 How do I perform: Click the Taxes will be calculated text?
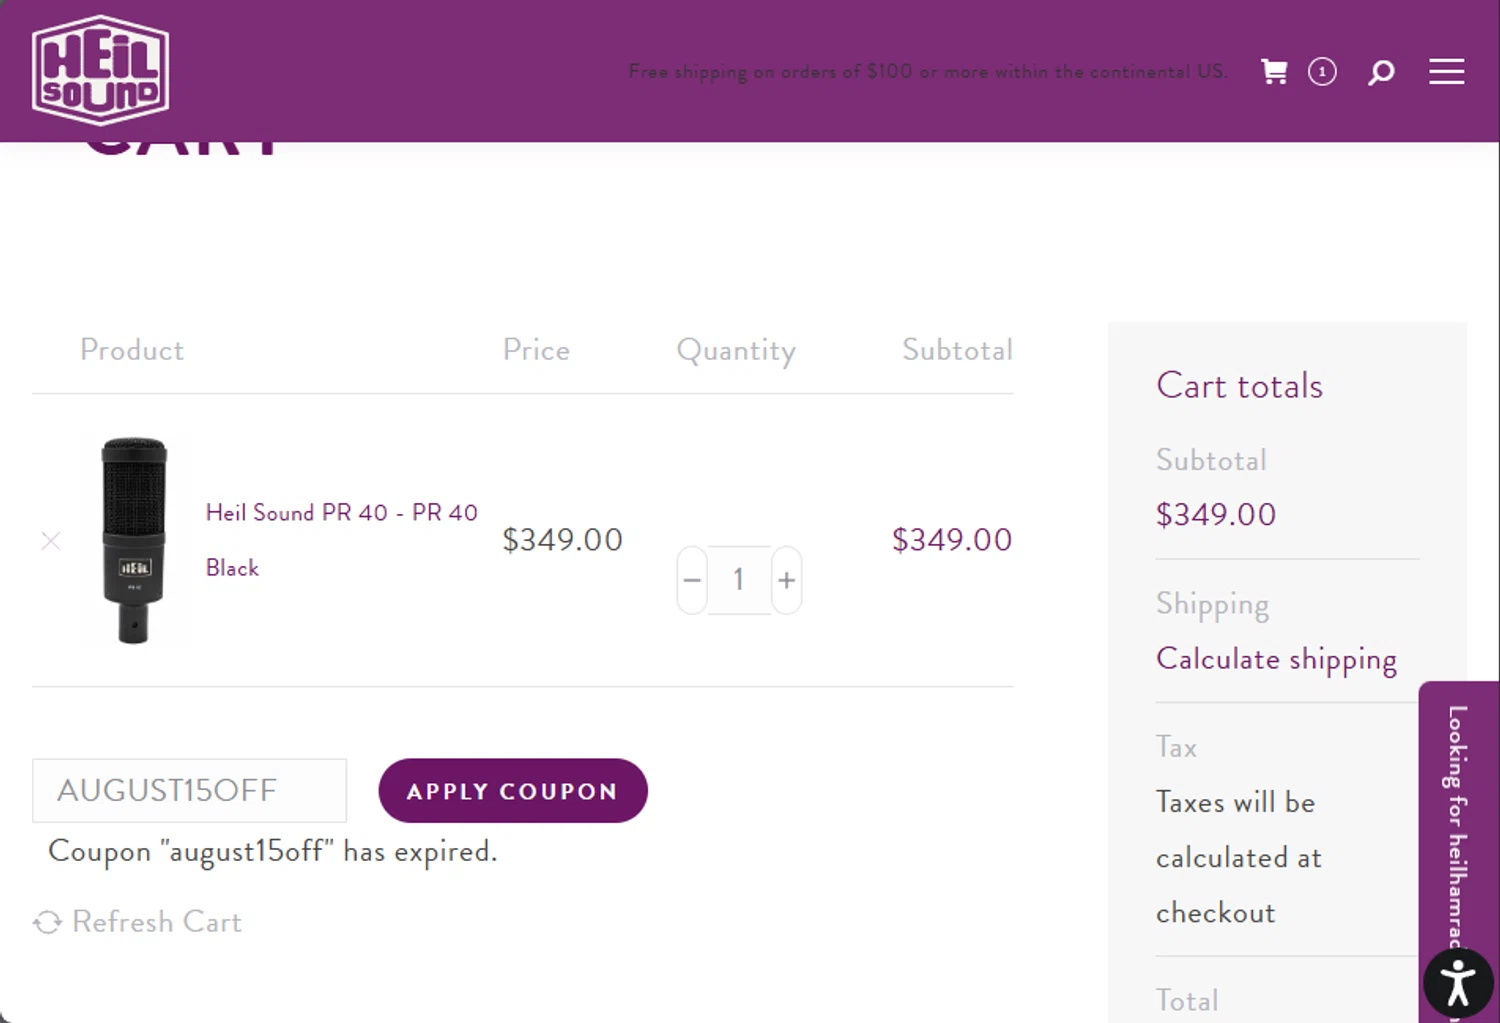coord(1239,857)
